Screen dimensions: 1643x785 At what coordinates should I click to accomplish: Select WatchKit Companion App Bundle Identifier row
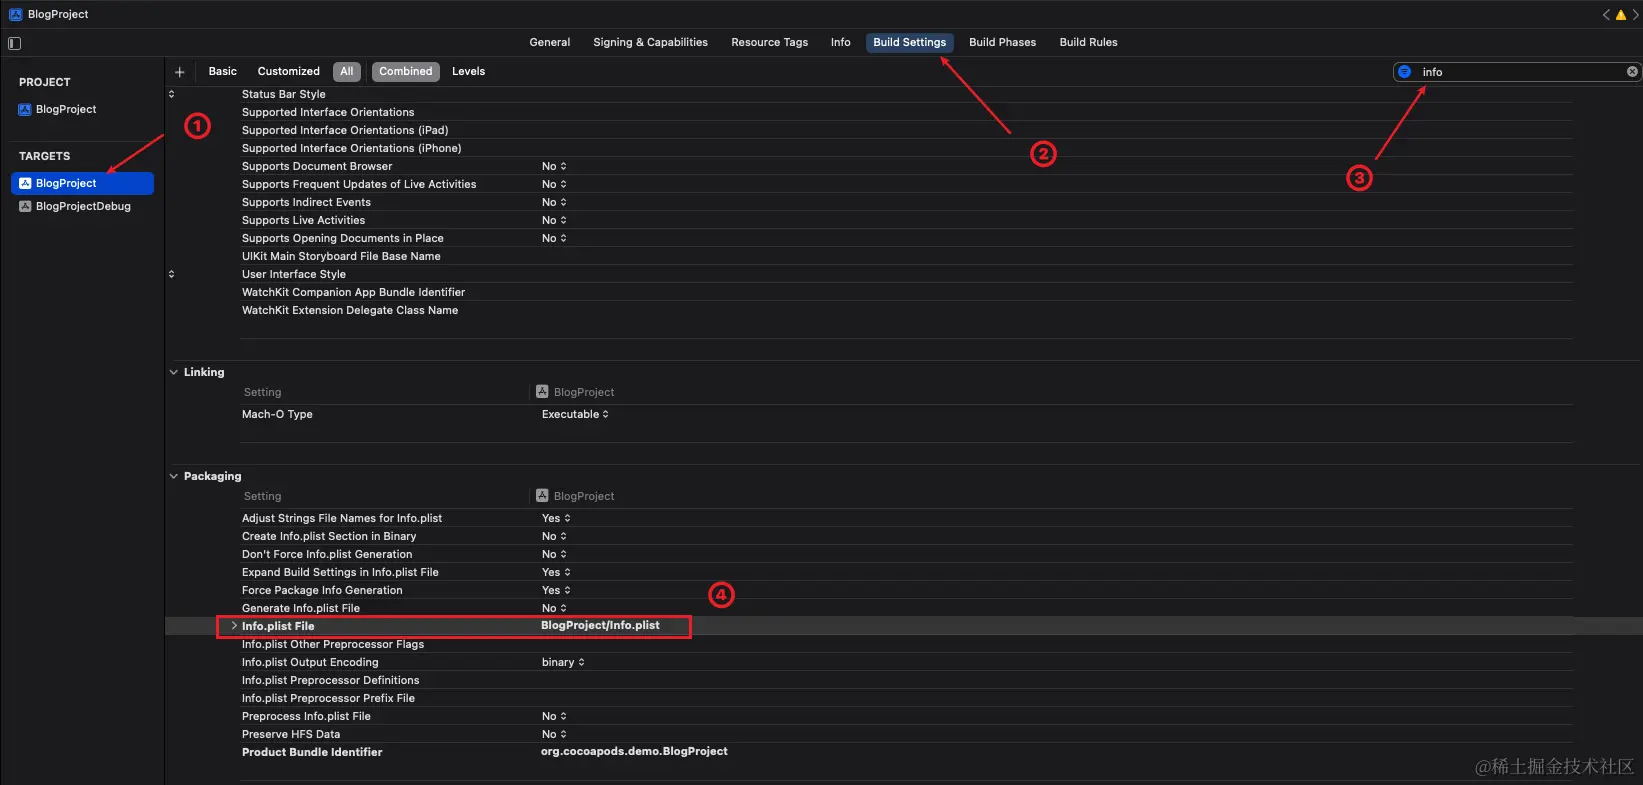point(353,292)
